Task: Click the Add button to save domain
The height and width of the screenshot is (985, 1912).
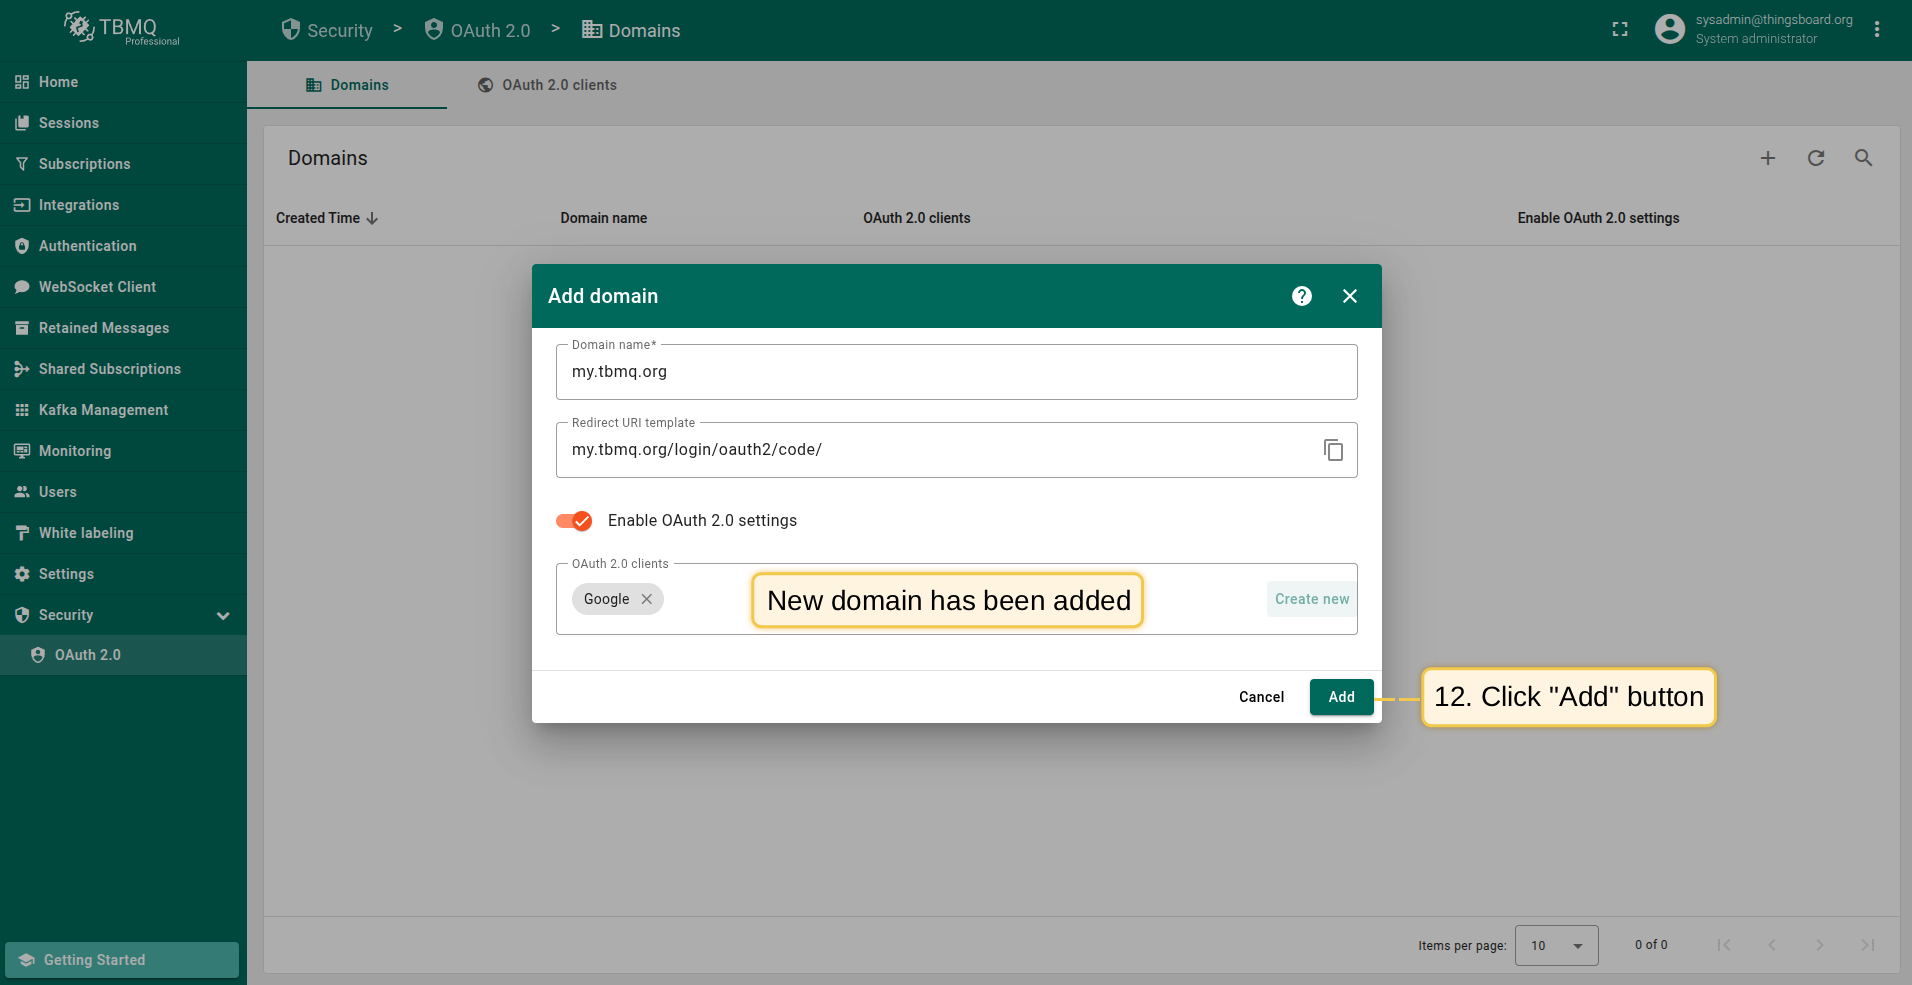Action: point(1341,697)
